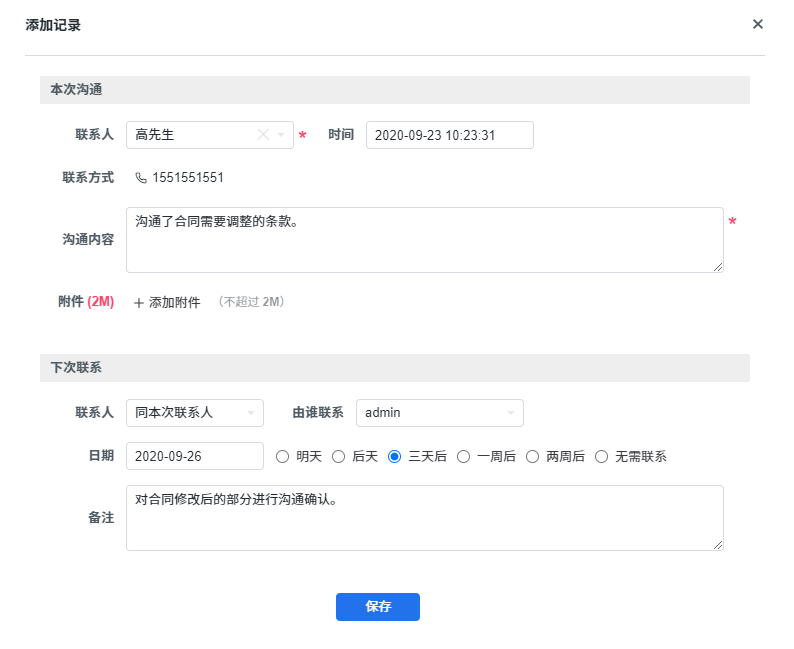Click the phone icon beside 1551551551
794x649 pixels.
coord(140,178)
